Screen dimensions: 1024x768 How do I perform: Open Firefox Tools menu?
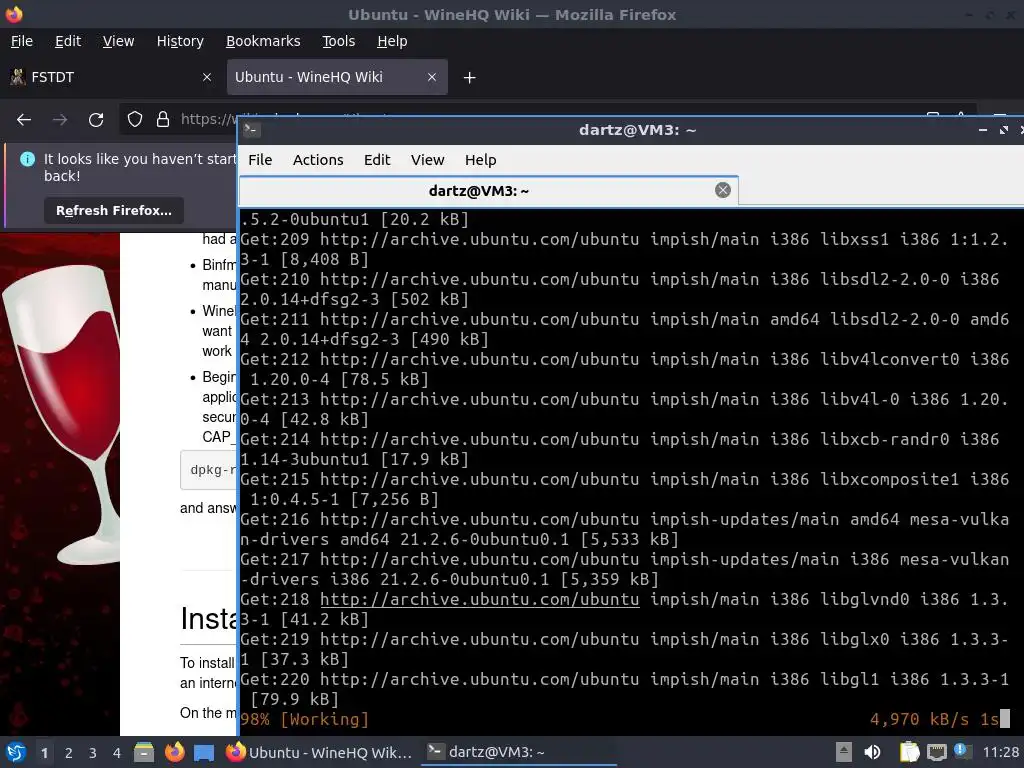pos(338,41)
